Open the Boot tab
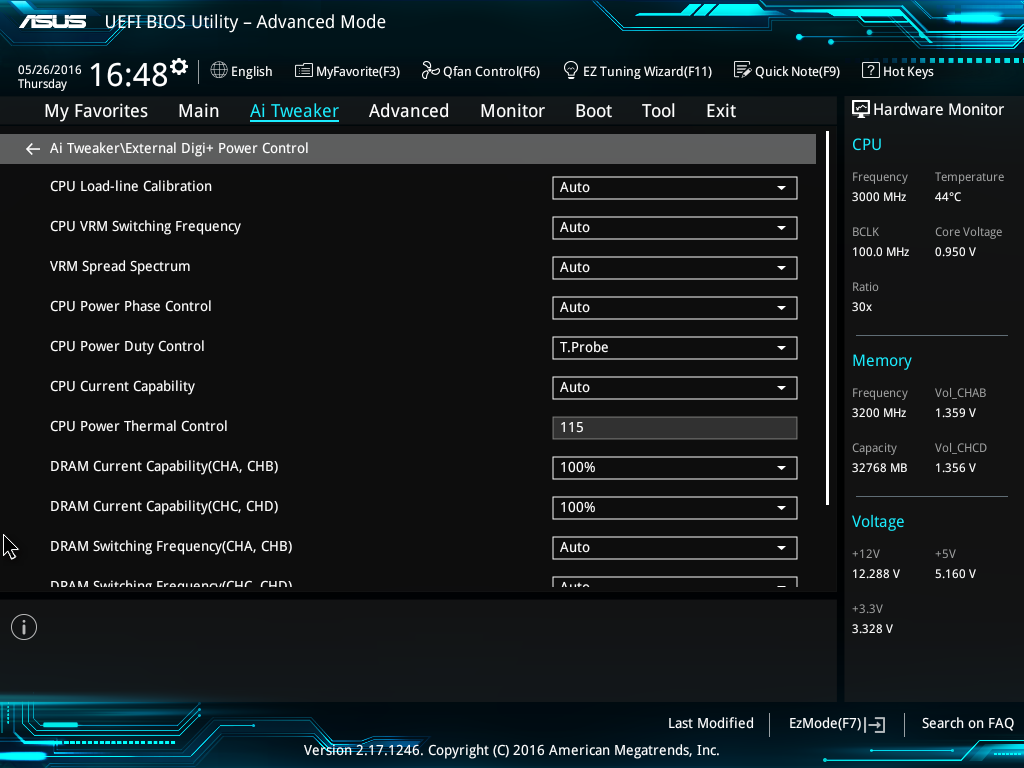 (593, 111)
